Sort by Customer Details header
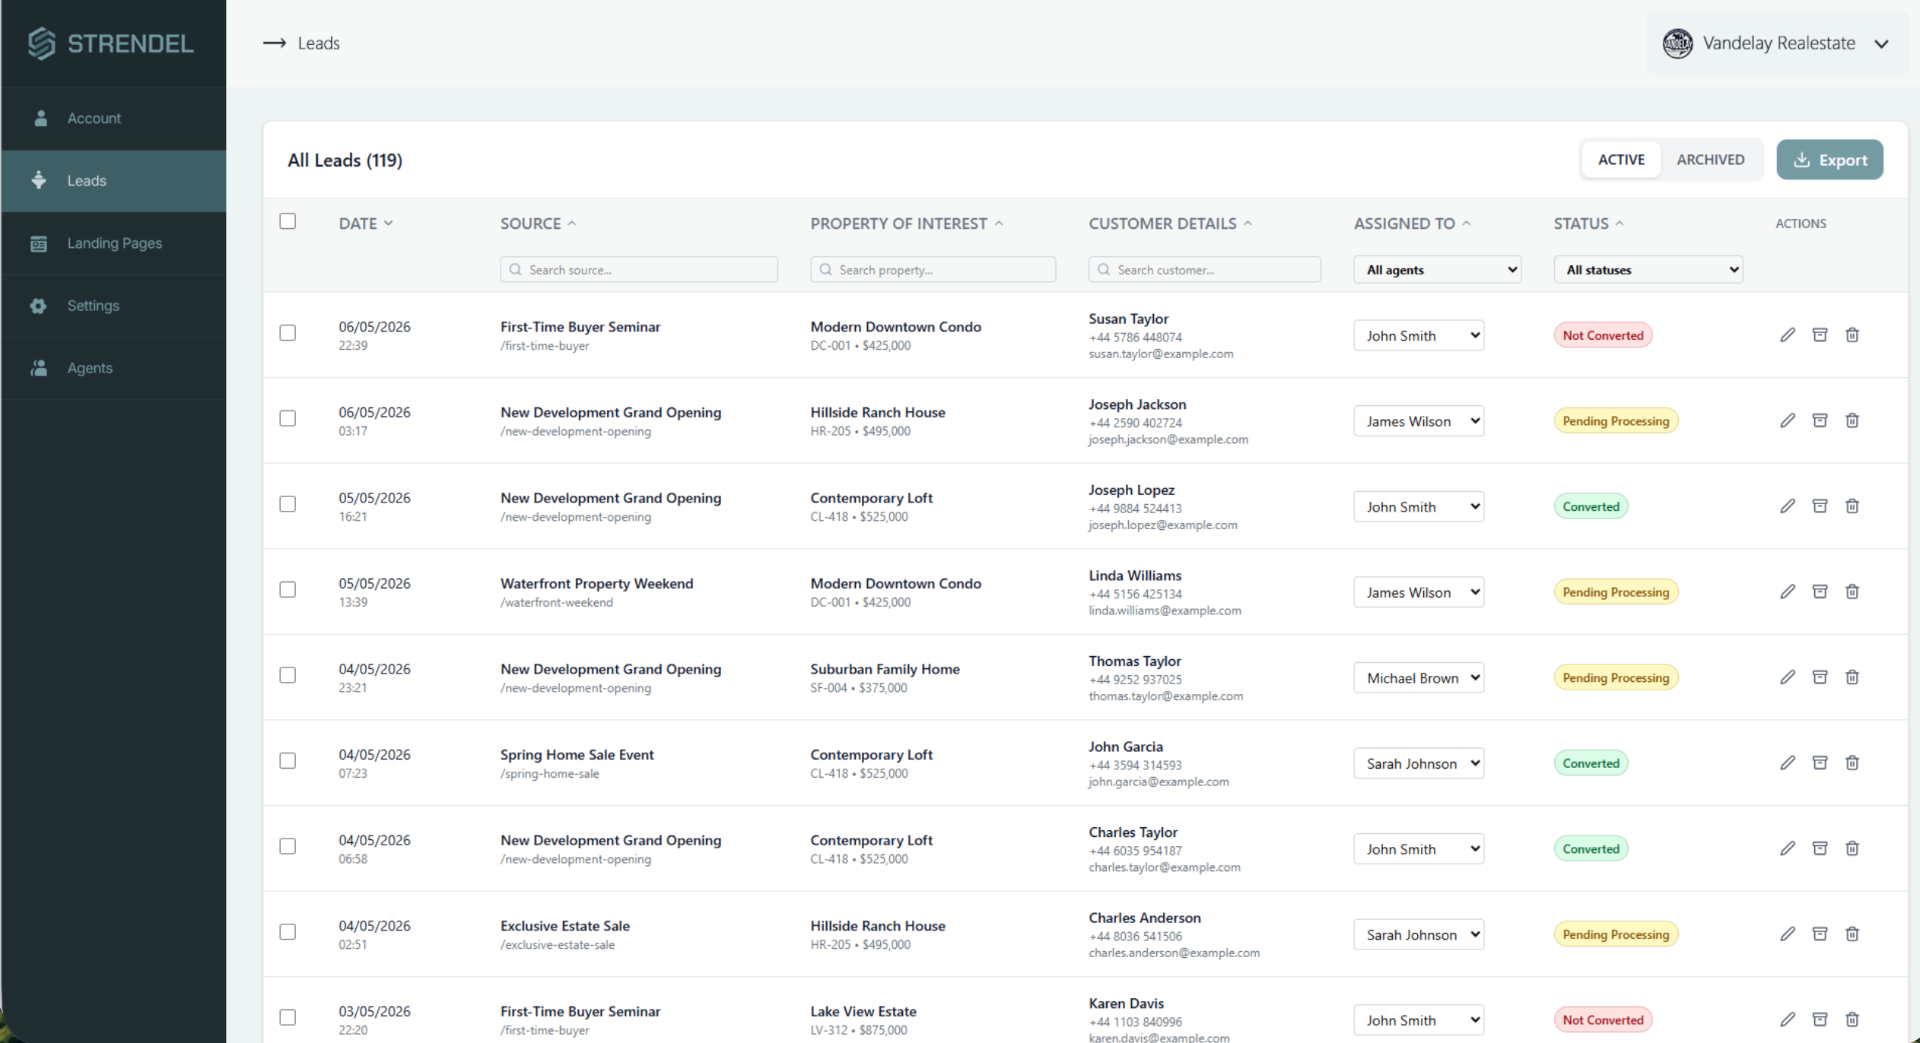The width and height of the screenshot is (1920, 1043). [x=1170, y=223]
